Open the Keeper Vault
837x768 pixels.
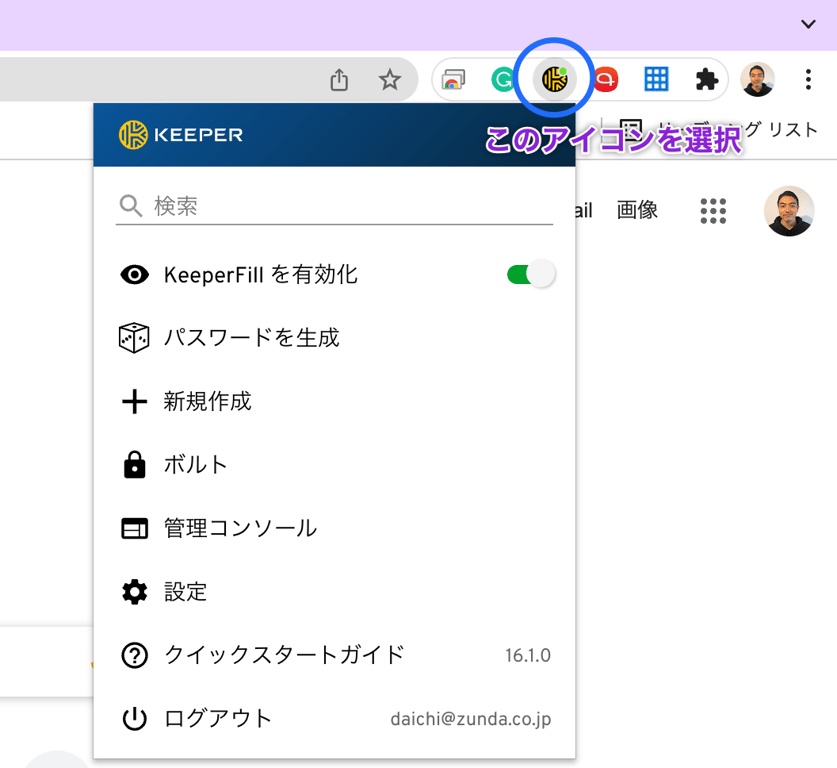click(x=197, y=464)
